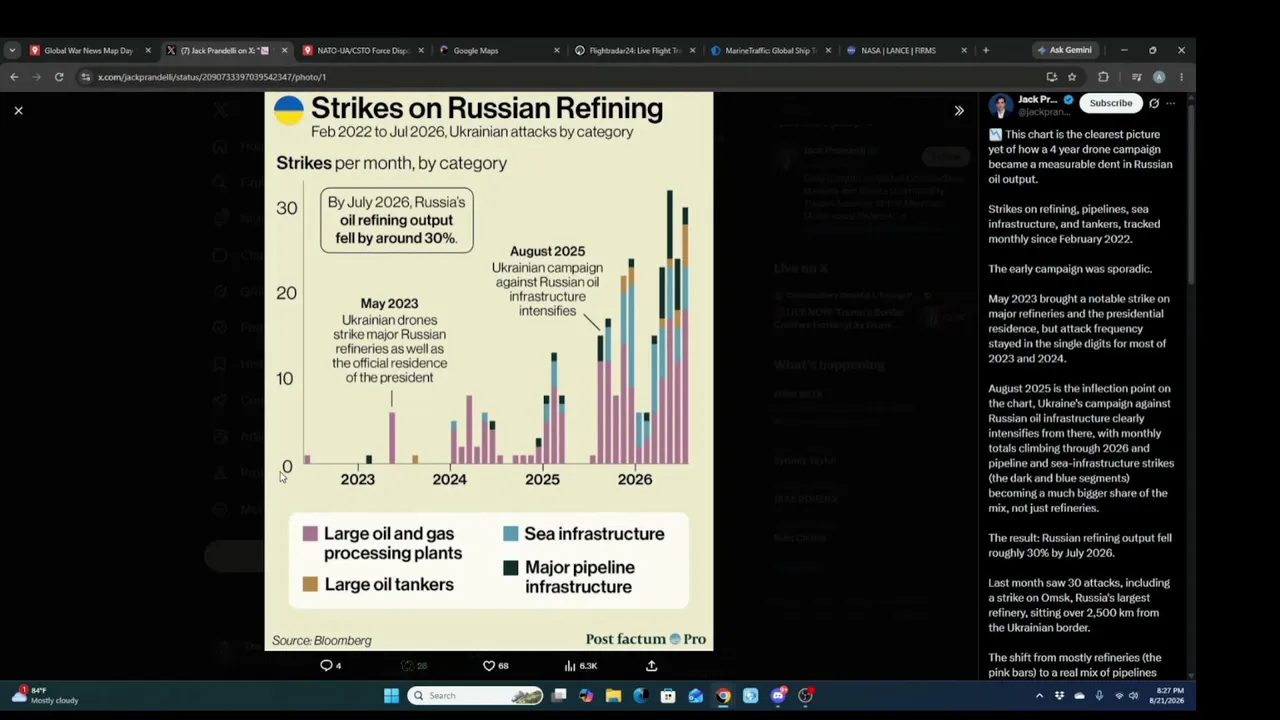Switch to the Flightradar24 Live Flight tab
The image size is (1280, 720).
tap(636, 50)
